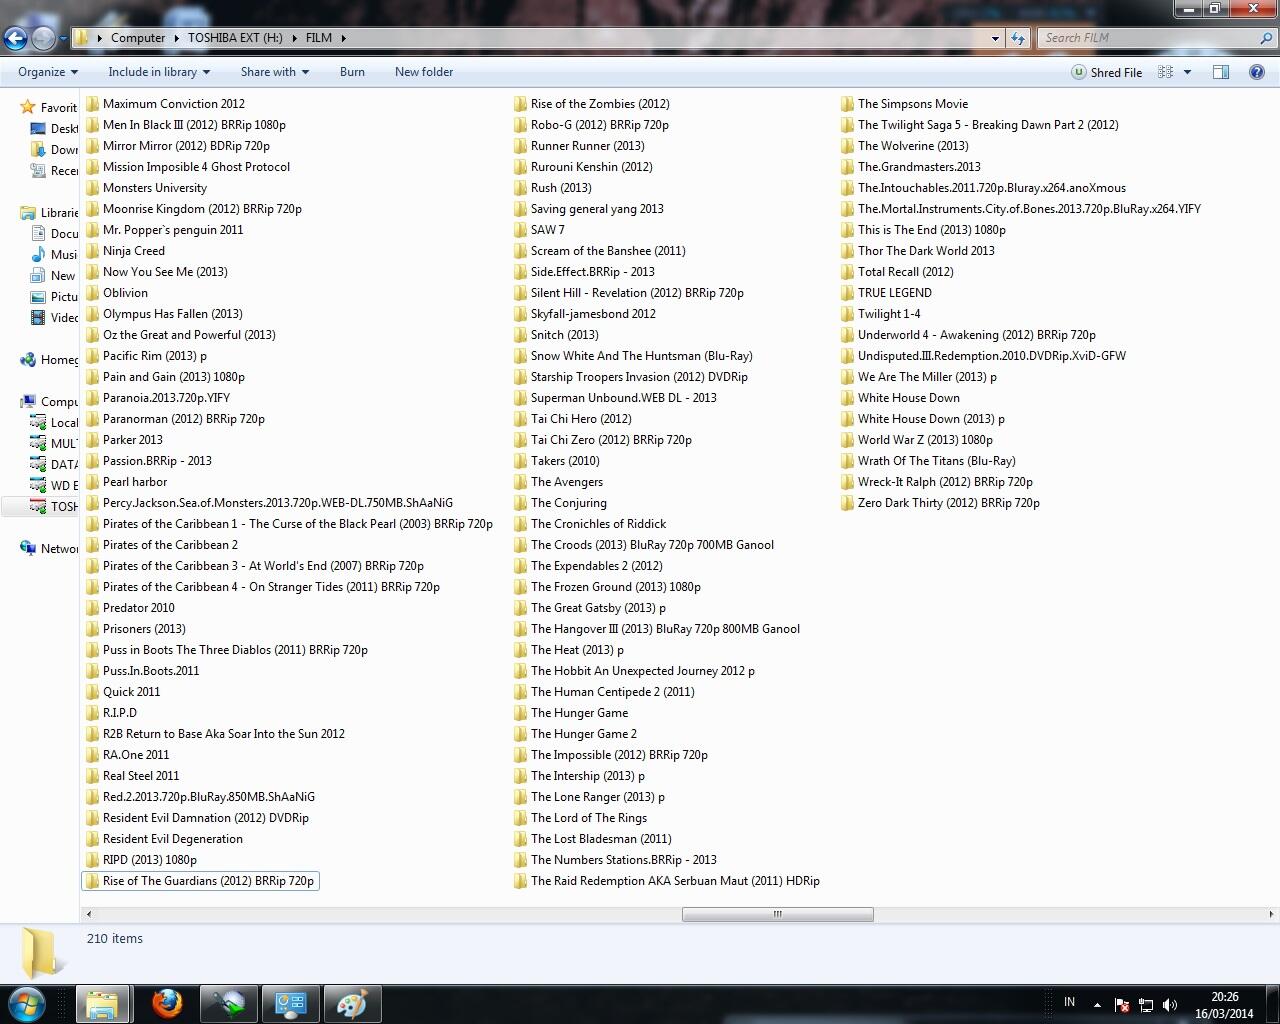Select the Pearl harbor folder
1280x1024 pixels.
[x=126, y=482]
